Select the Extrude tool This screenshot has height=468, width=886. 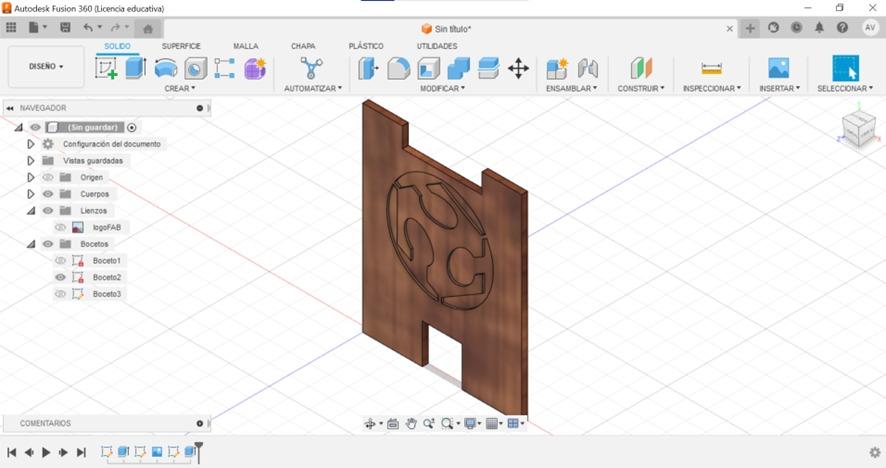[136, 68]
